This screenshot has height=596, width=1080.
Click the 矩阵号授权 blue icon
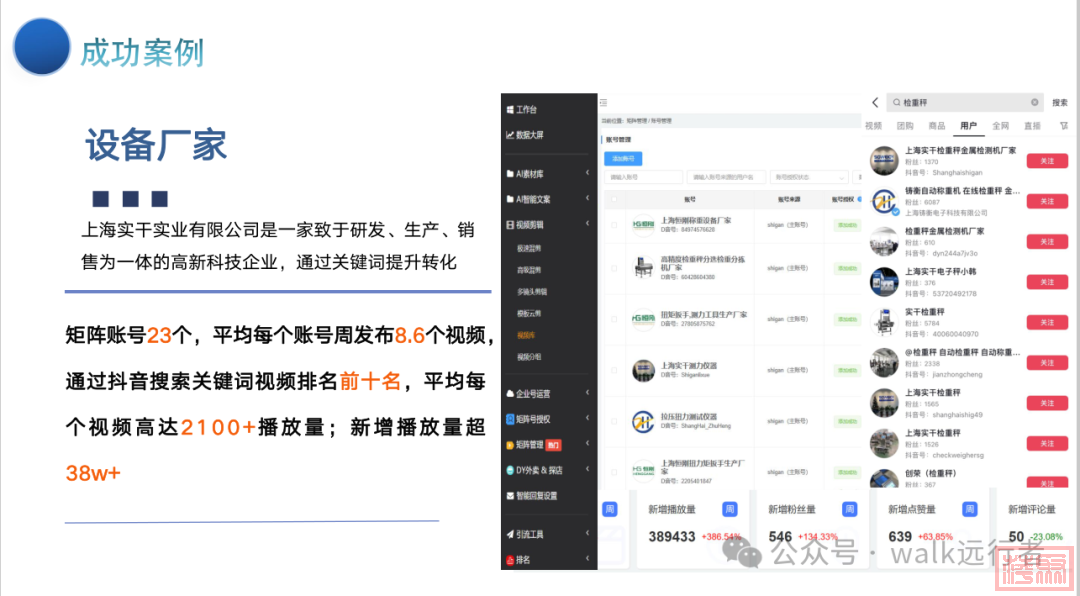coord(510,419)
